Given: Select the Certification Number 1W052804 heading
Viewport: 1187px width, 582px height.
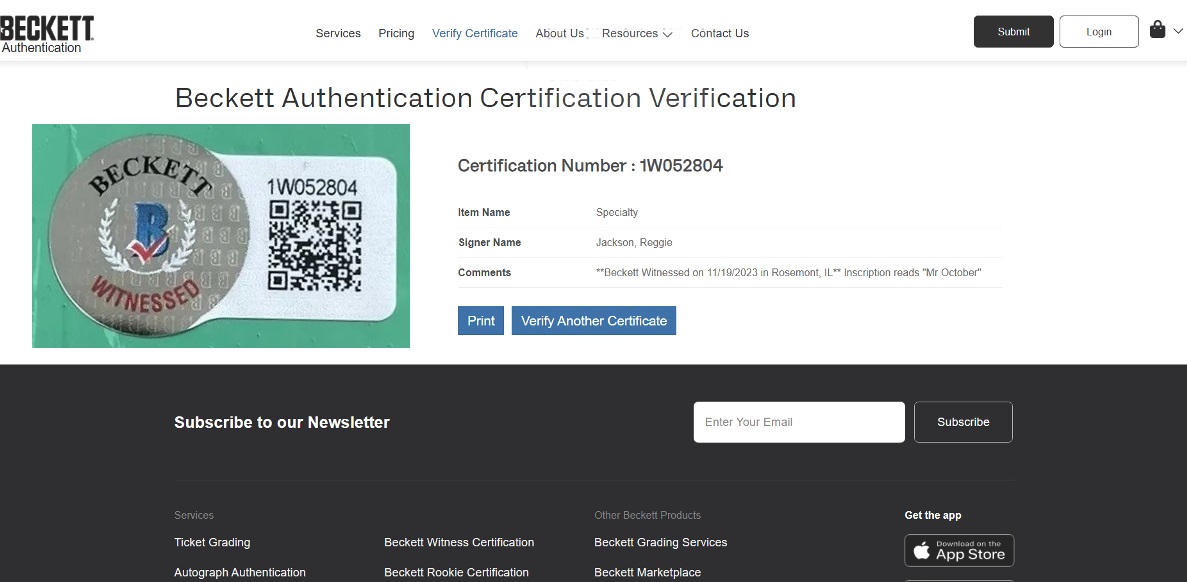Looking at the screenshot, I should click(x=590, y=166).
